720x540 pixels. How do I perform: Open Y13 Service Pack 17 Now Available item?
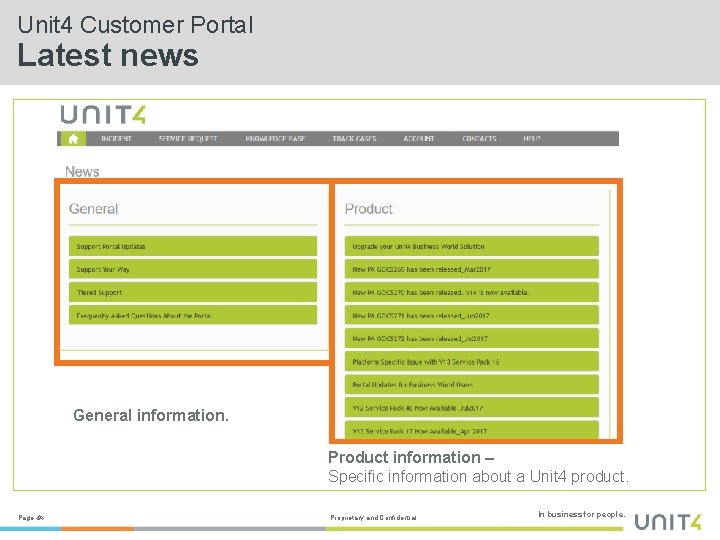472,430
